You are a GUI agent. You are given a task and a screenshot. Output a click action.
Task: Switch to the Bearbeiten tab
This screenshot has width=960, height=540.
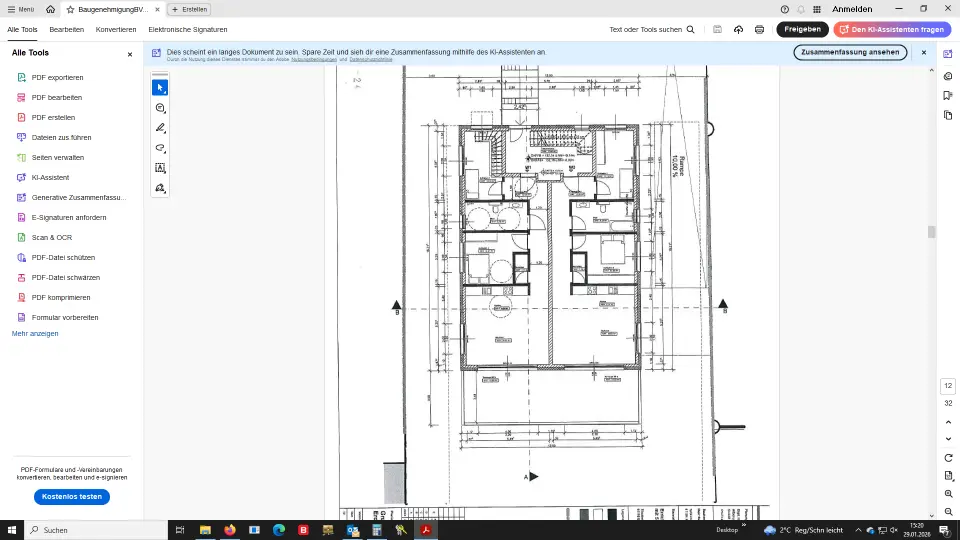[66, 30]
